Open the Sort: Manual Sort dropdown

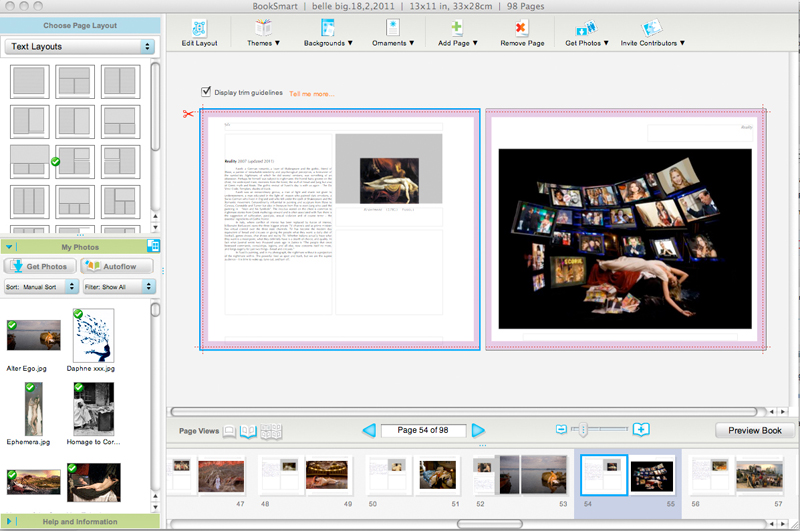[40, 286]
